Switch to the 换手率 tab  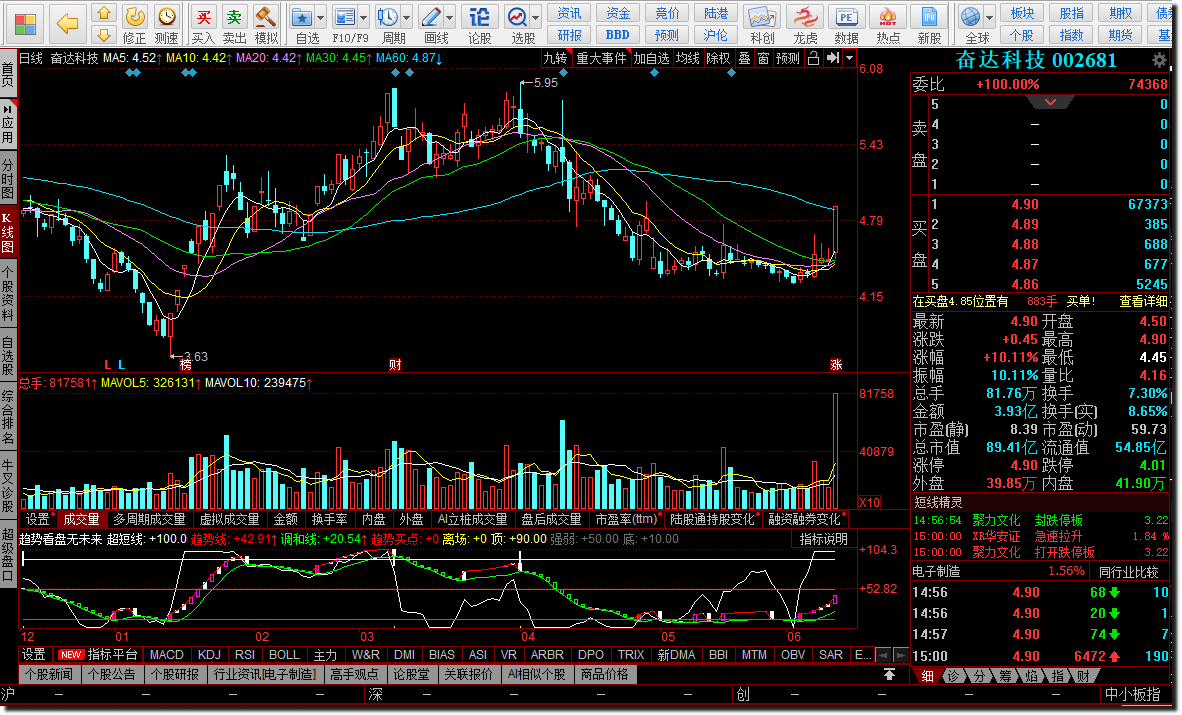coord(329,519)
